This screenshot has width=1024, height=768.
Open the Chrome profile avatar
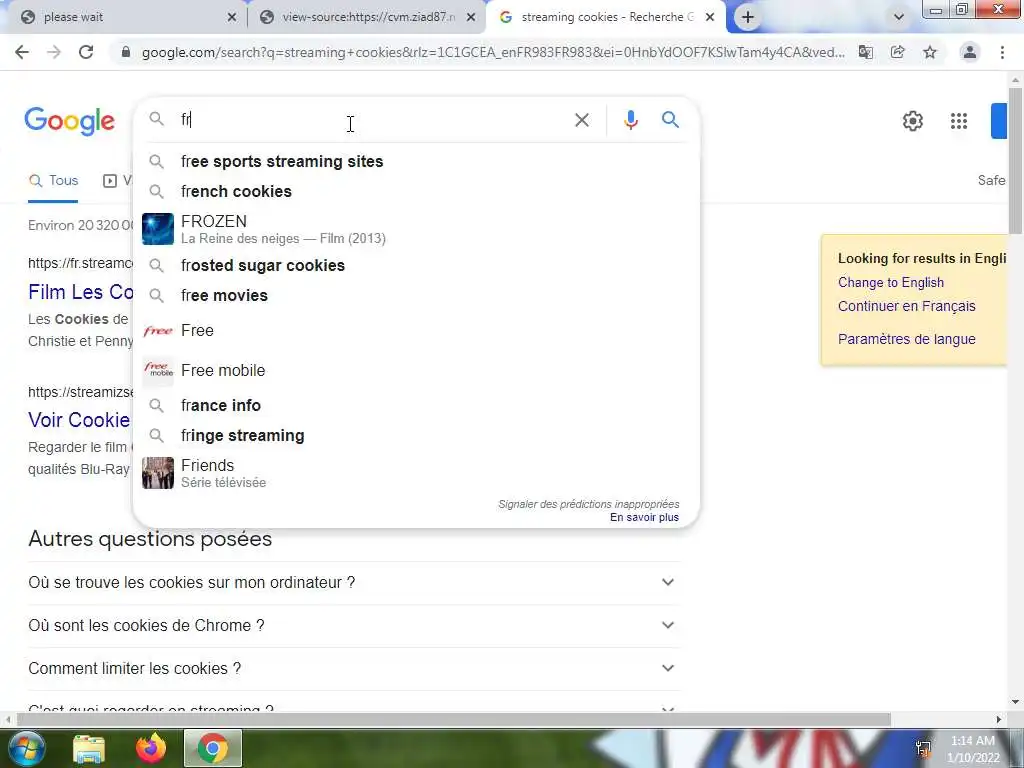(x=970, y=52)
